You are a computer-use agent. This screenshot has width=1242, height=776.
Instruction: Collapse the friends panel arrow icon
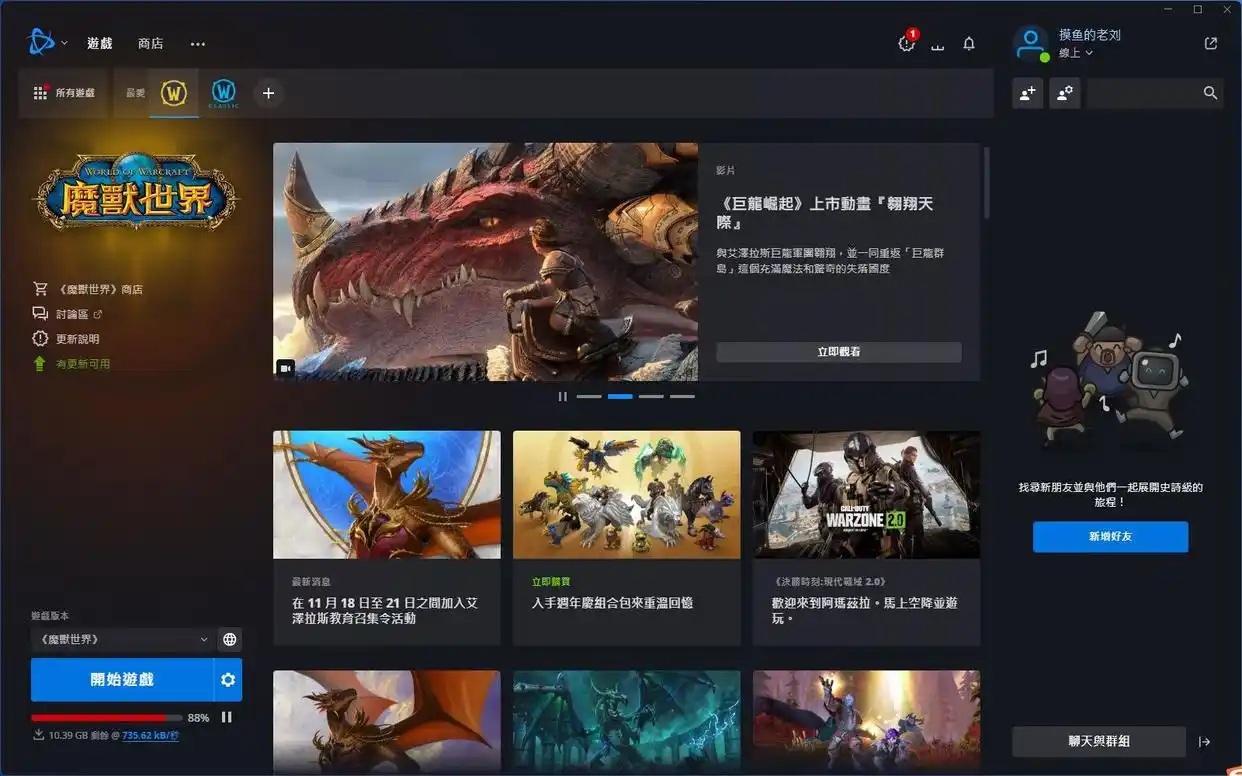(1205, 742)
